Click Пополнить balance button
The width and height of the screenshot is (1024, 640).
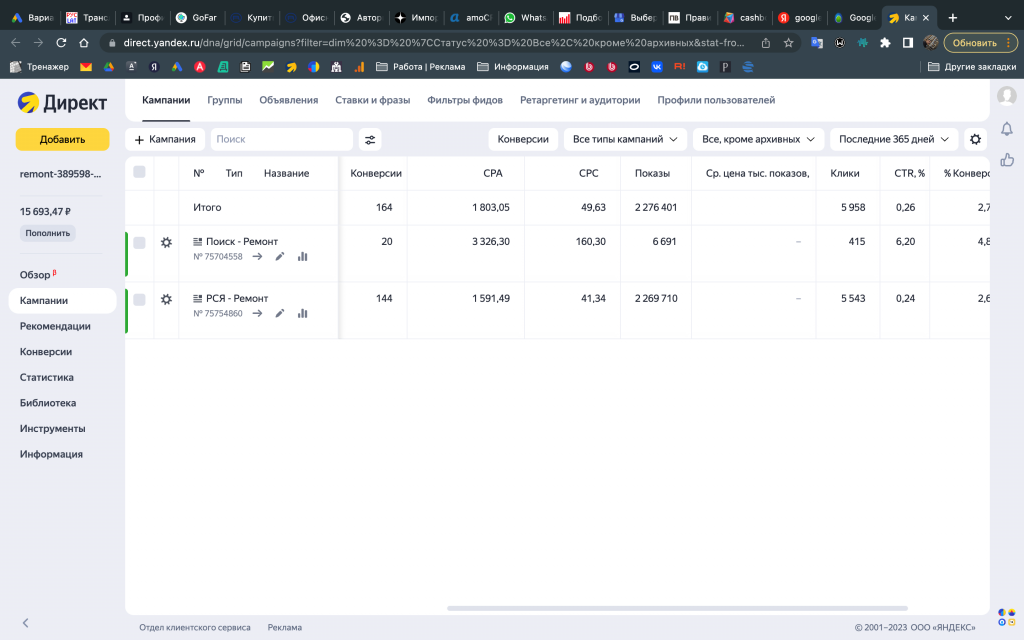47,233
